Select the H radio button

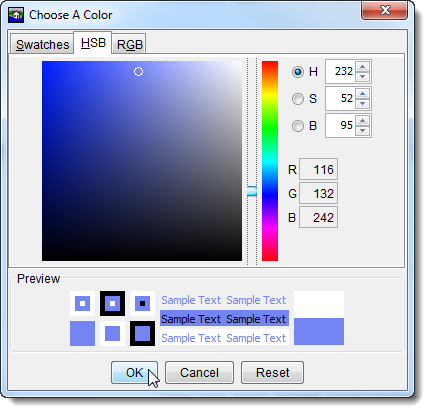point(298,72)
